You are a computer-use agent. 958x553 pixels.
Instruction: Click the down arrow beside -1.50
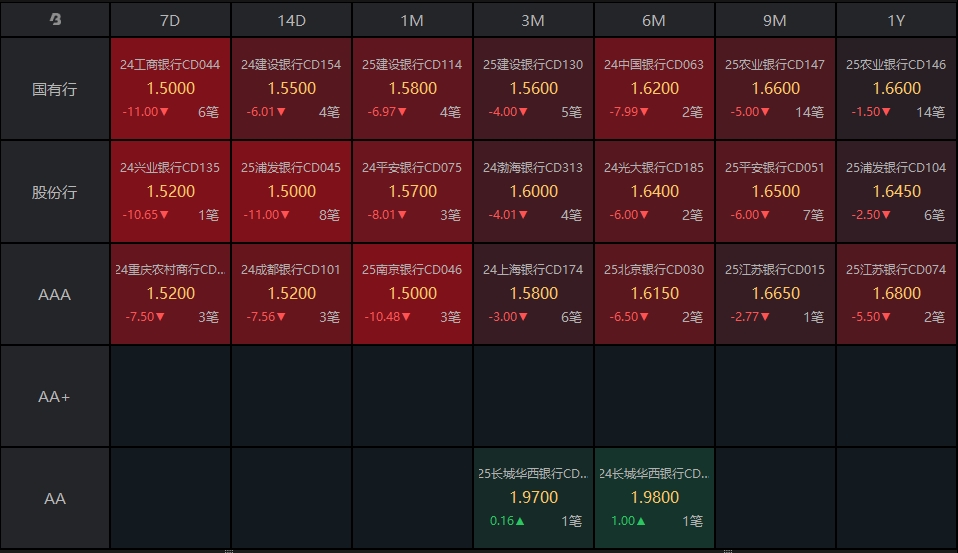(x=887, y=112)
